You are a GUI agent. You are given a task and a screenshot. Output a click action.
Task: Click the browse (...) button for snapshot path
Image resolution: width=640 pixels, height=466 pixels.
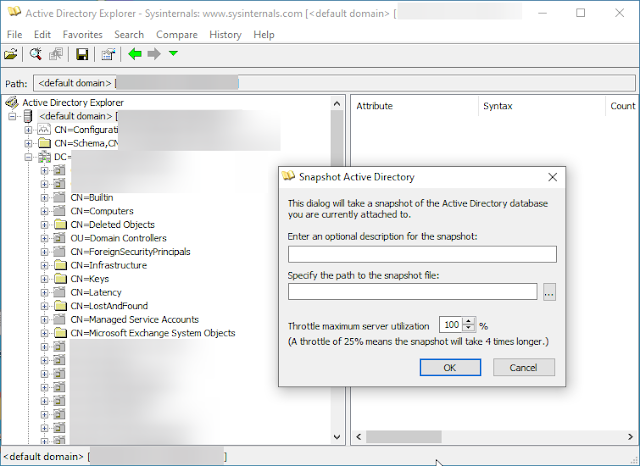pos(549,292)
